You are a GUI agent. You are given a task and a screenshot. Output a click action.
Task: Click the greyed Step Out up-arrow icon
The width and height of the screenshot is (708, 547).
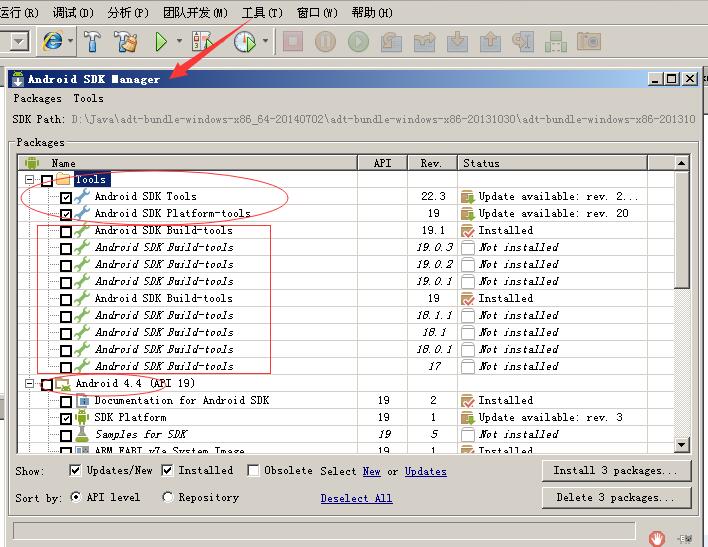click(x=490, y=42)
